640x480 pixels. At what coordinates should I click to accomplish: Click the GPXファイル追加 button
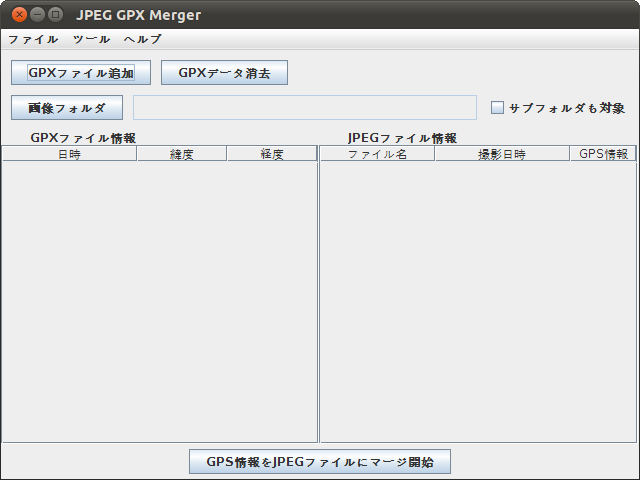(81, 73)
